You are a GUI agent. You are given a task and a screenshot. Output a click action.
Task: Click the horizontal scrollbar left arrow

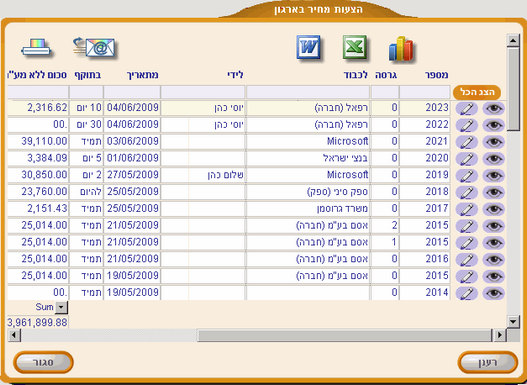coord(14,335)
